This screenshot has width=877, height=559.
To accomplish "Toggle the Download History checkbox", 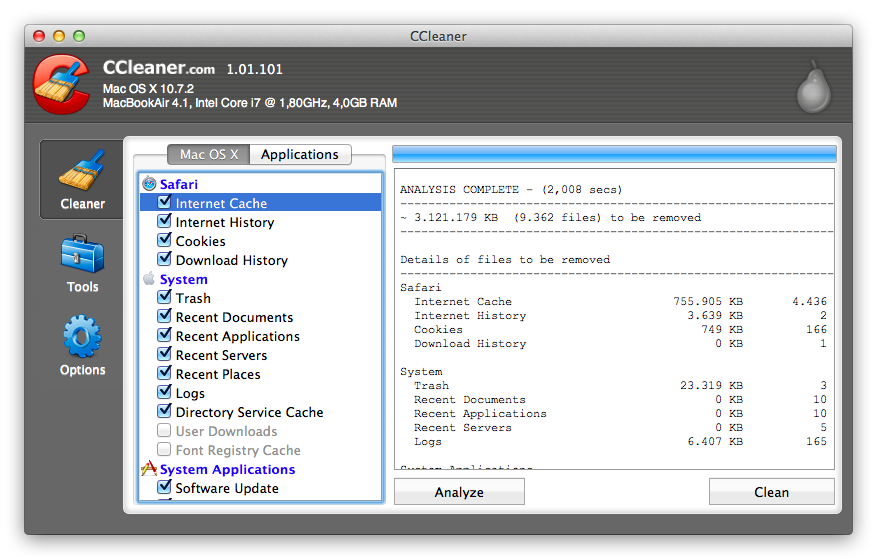I will [x=164, y=259].
